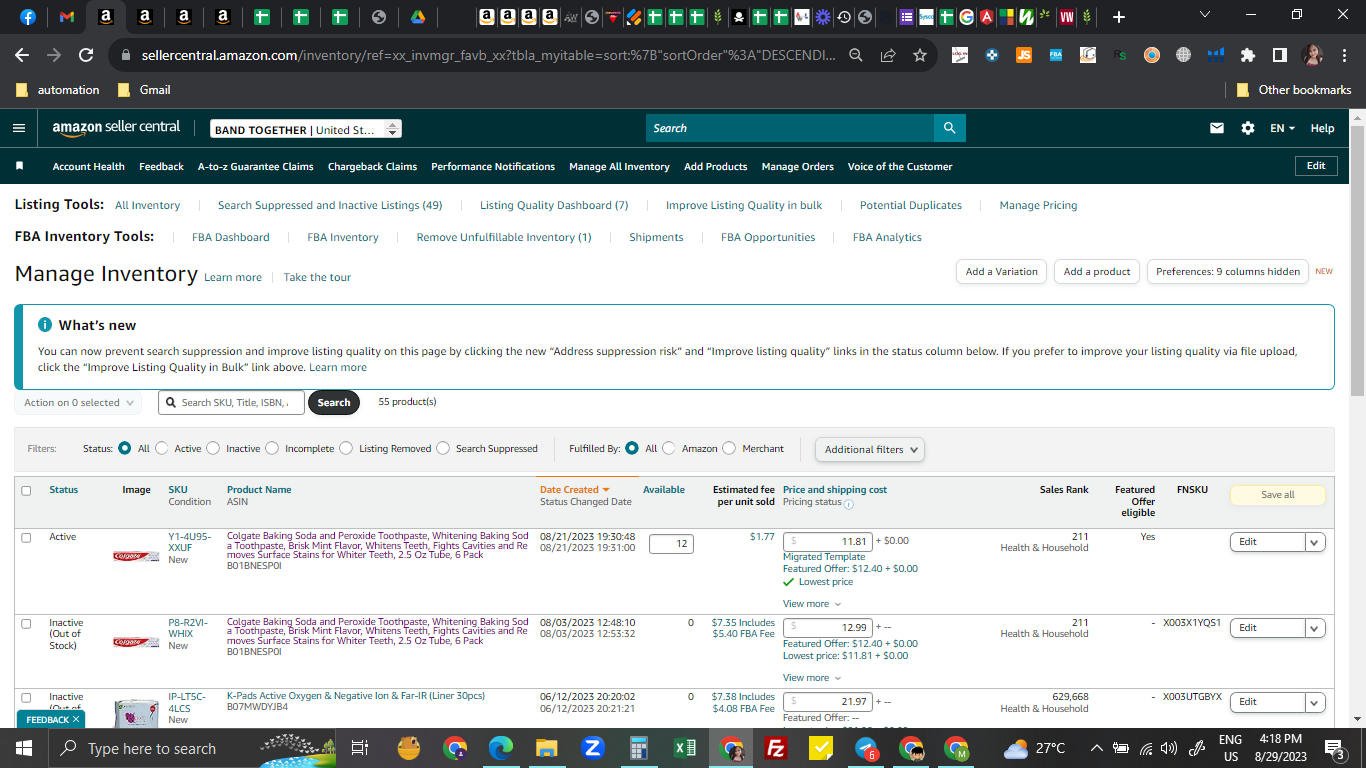The image size is (1366, 768).
Task: Click the Chrome reload page button
Action: [x=86, y=55]
